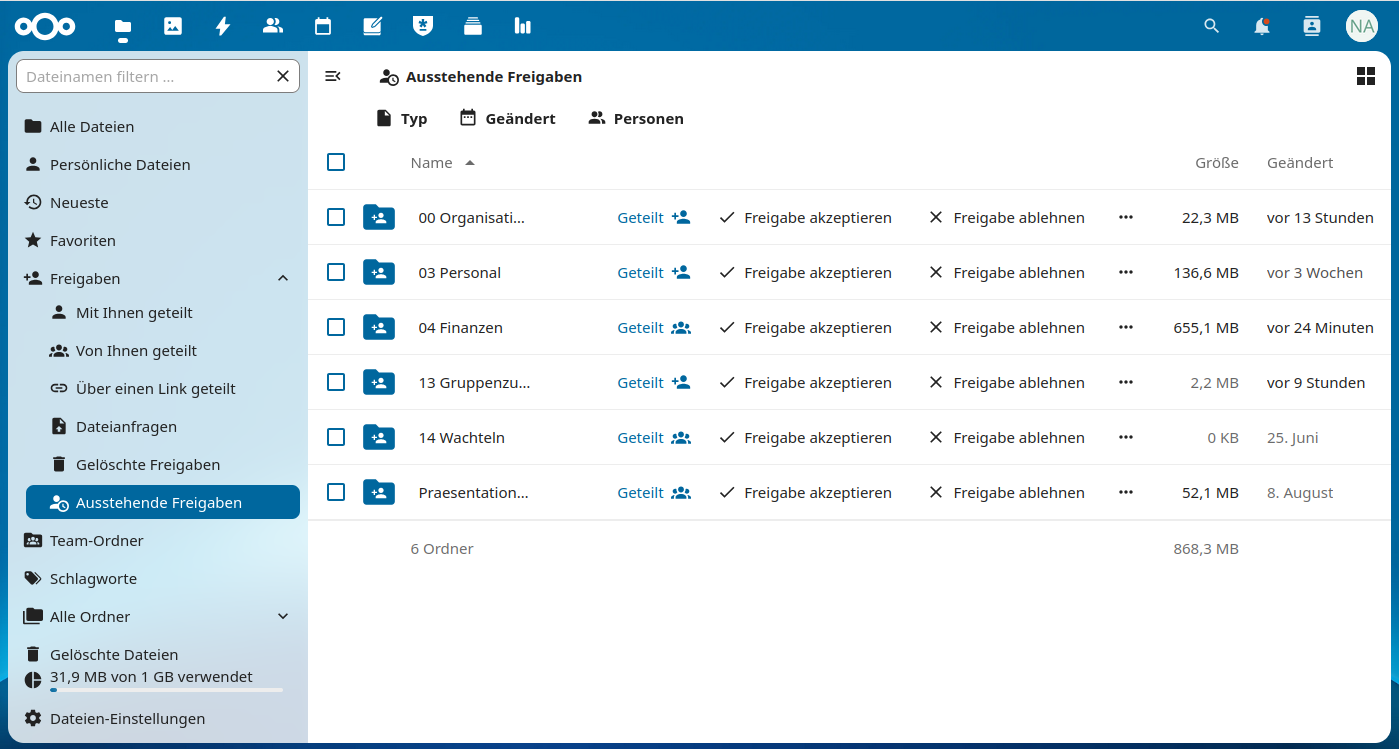Expand the Alle Ordner tree
Viewport: 1399px width, 749px height.
[x=283, y=616]
